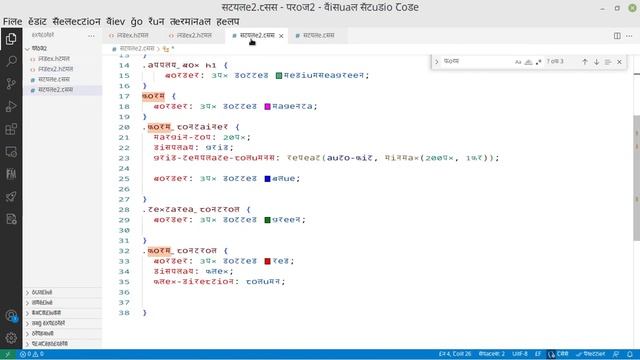Open the Extensions view squares icon
This screenshot has width=640, height=360.
click(11, 129)
